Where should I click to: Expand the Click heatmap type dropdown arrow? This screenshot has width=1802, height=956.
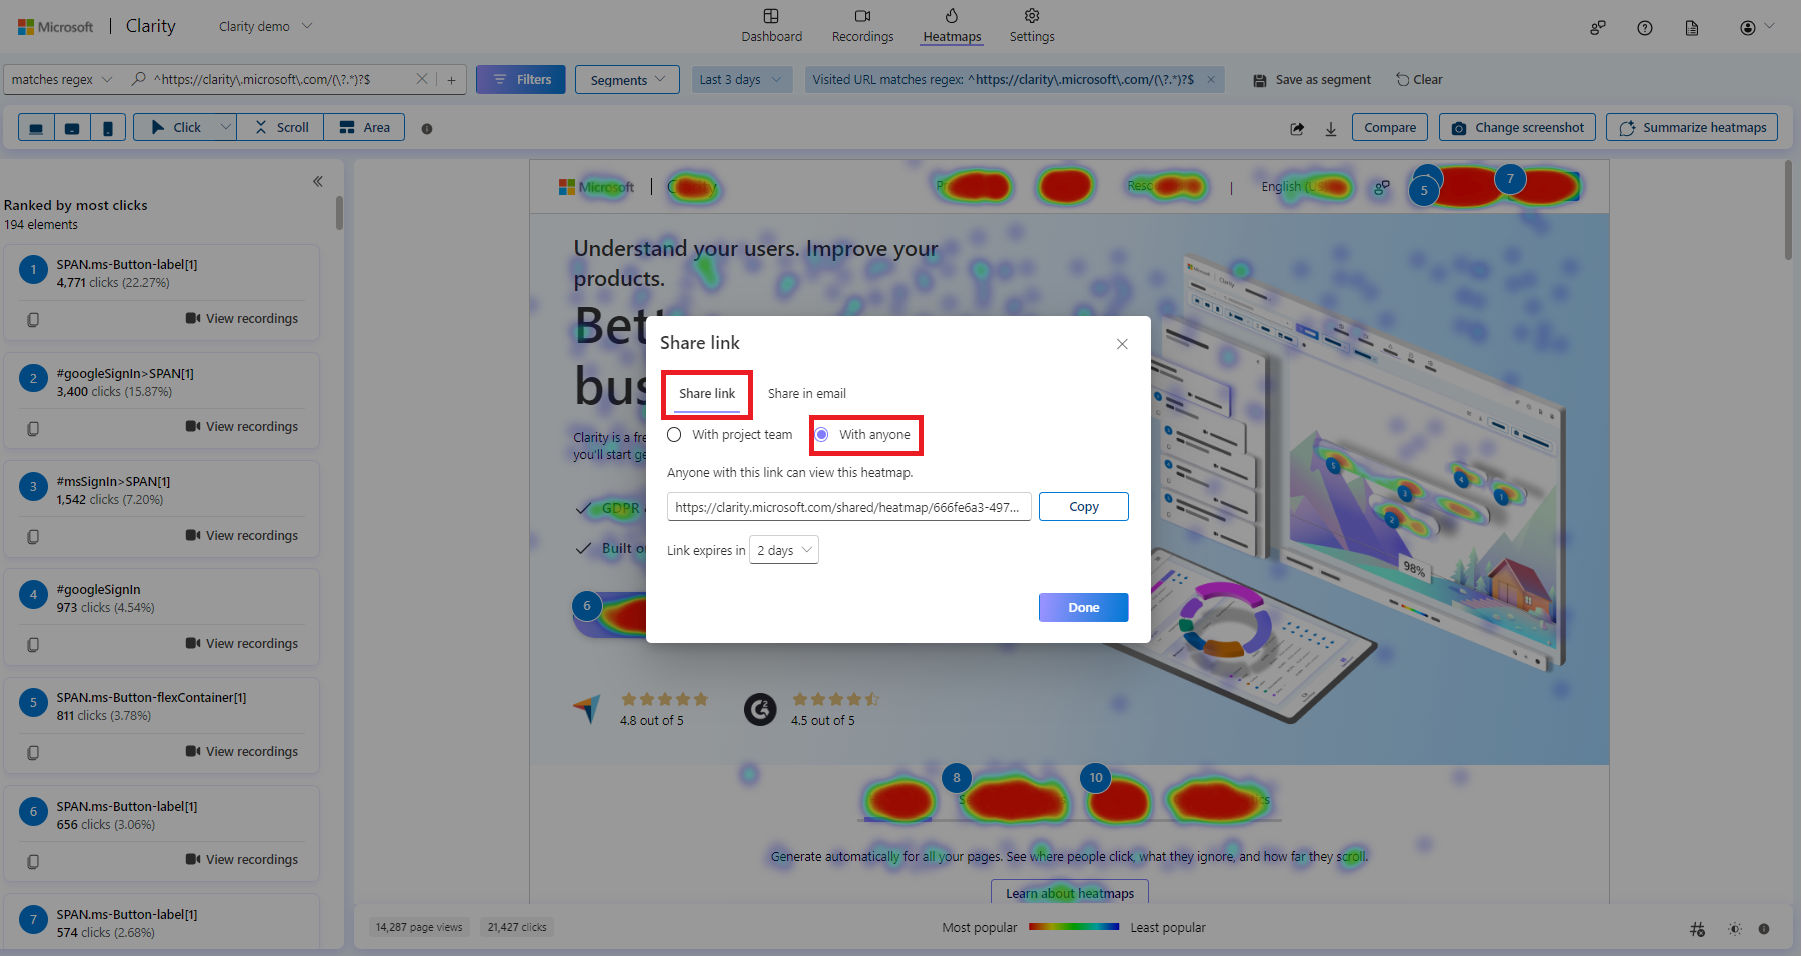click(x=225, y=128)
